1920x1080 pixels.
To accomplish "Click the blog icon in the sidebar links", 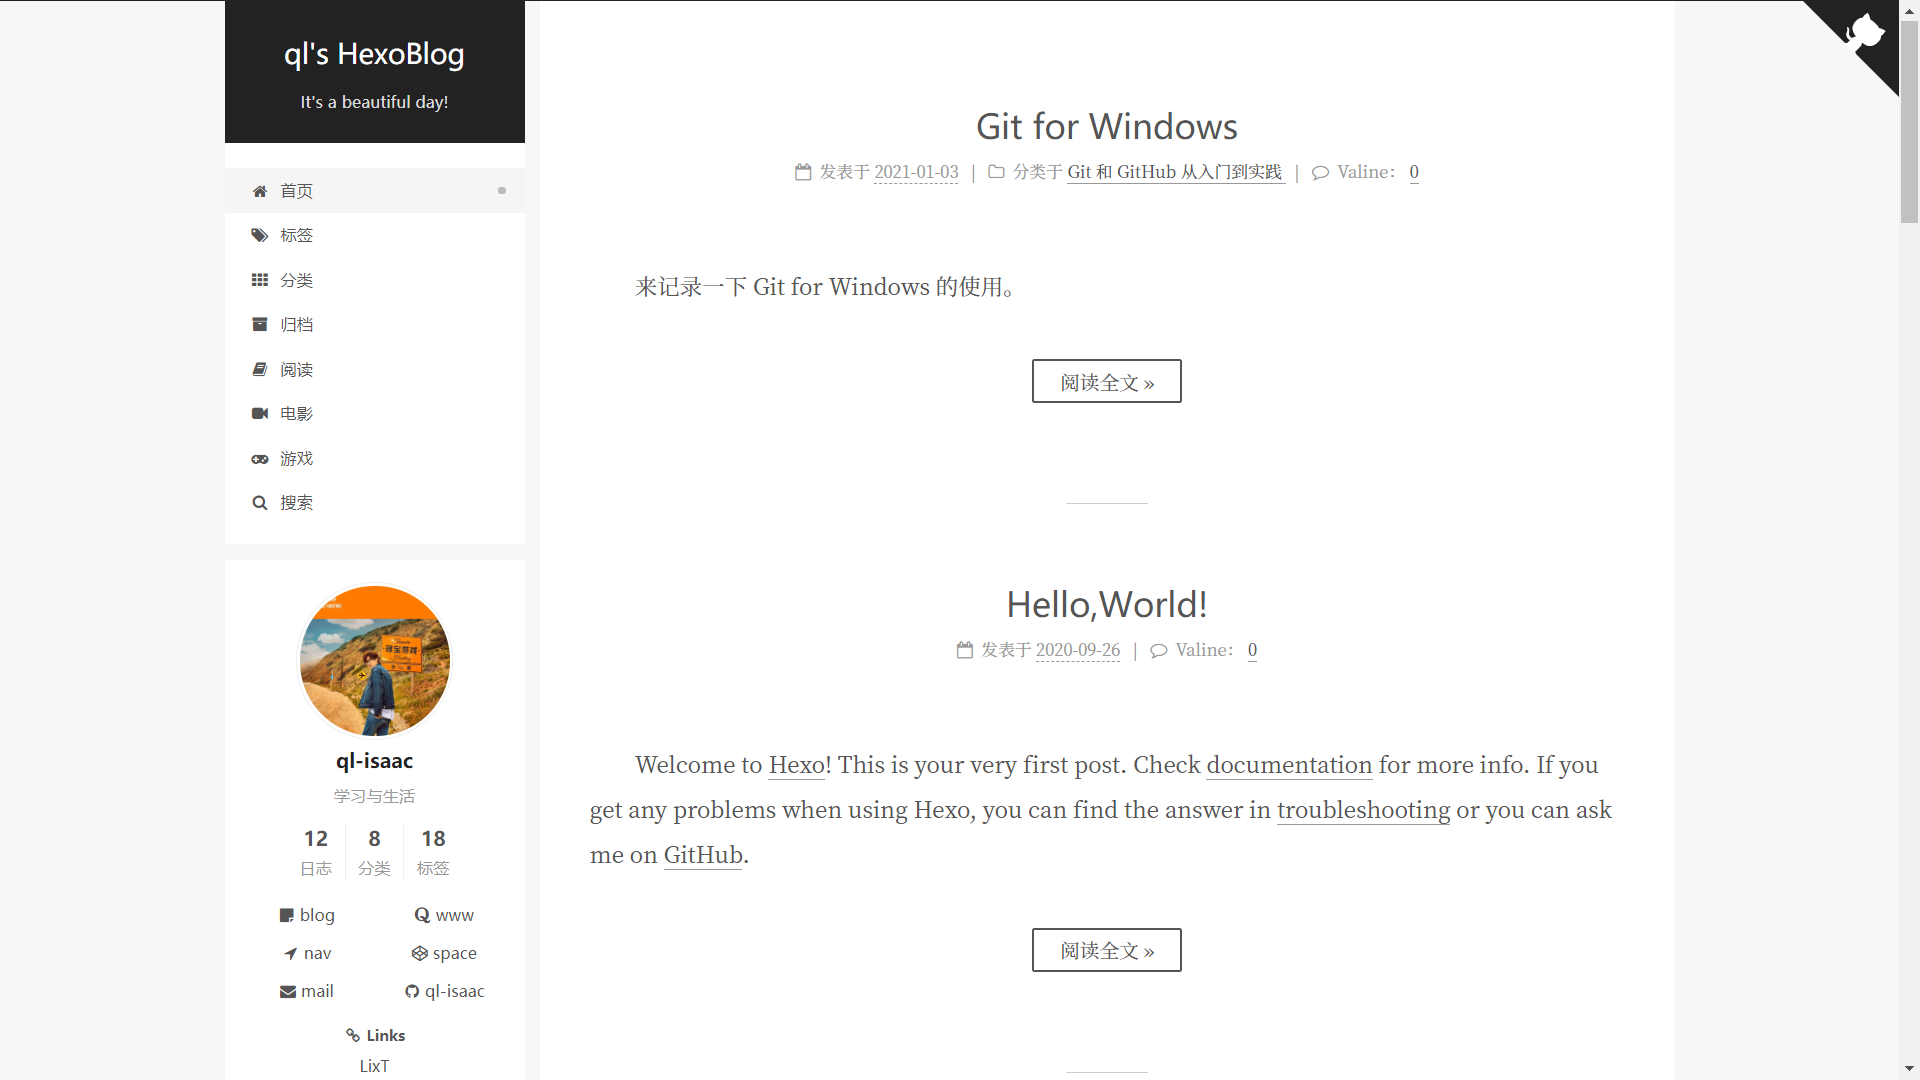I will point(286,915).
